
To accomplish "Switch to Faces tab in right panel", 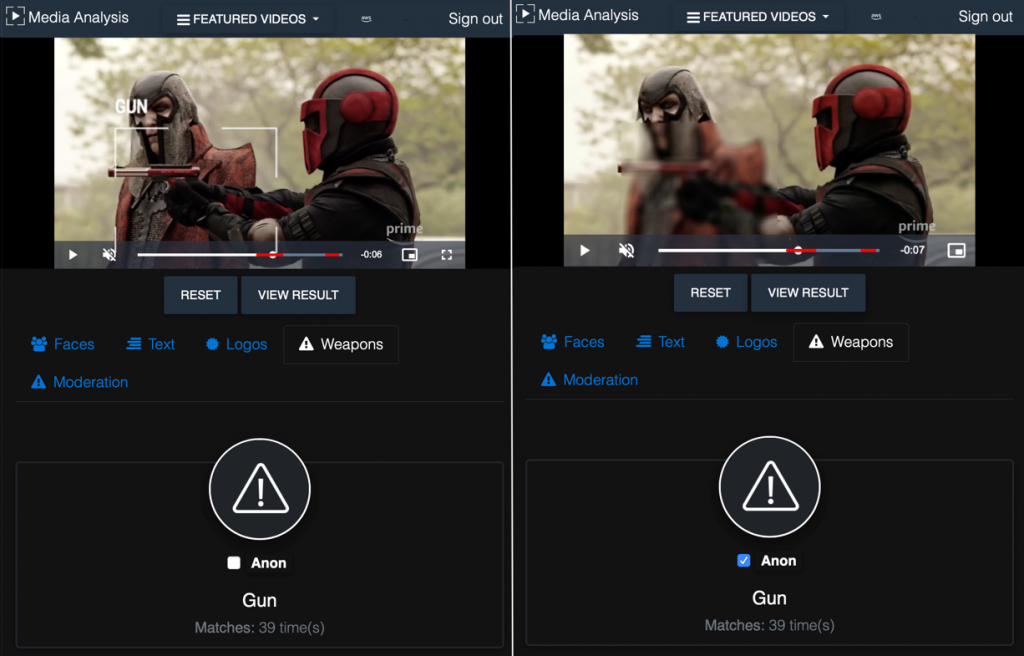I will (x=573, y=342).
